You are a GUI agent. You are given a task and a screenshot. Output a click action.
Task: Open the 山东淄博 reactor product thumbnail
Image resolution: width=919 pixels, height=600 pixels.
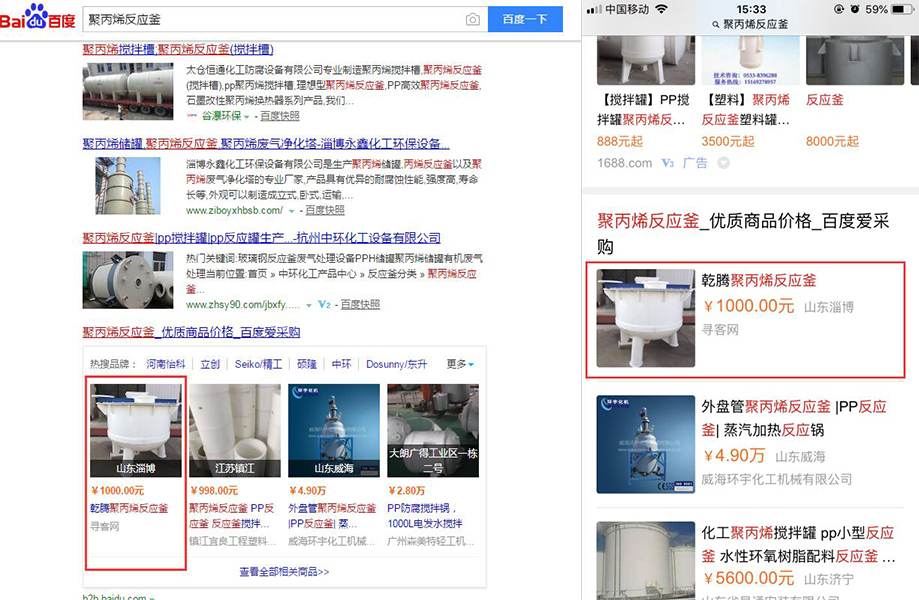click(136, 430)
